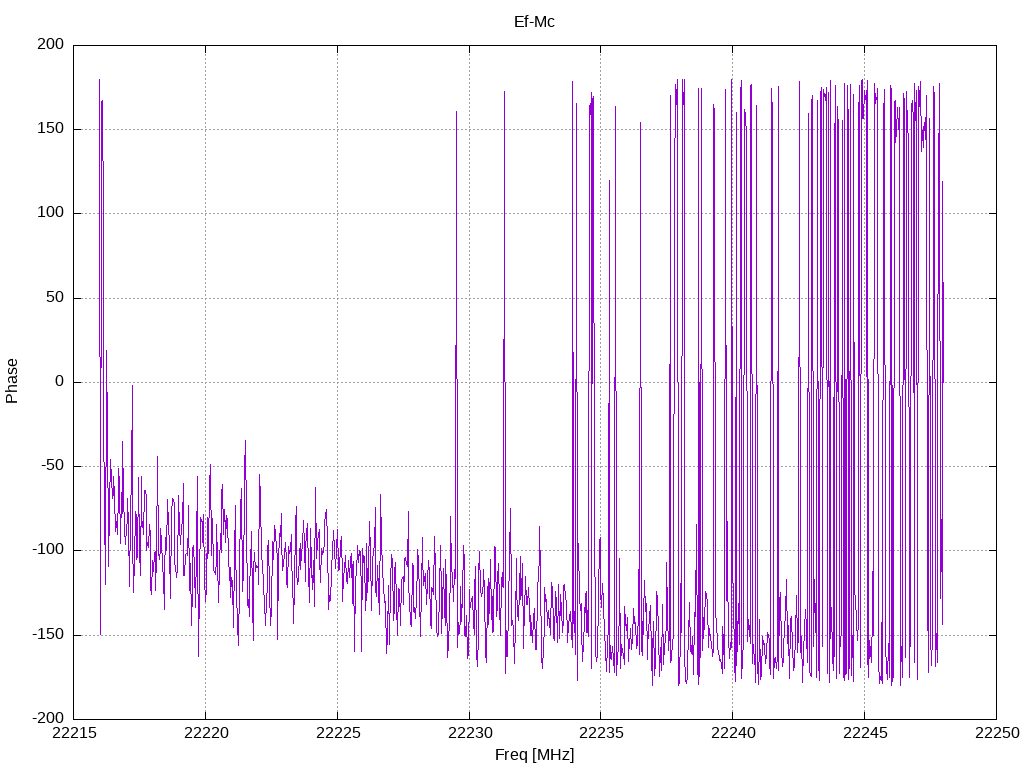Image resolution: width=1024 pixels, height=768 pixels.
Task: Click the x-axis value 22220
Action: pos(206,733)
